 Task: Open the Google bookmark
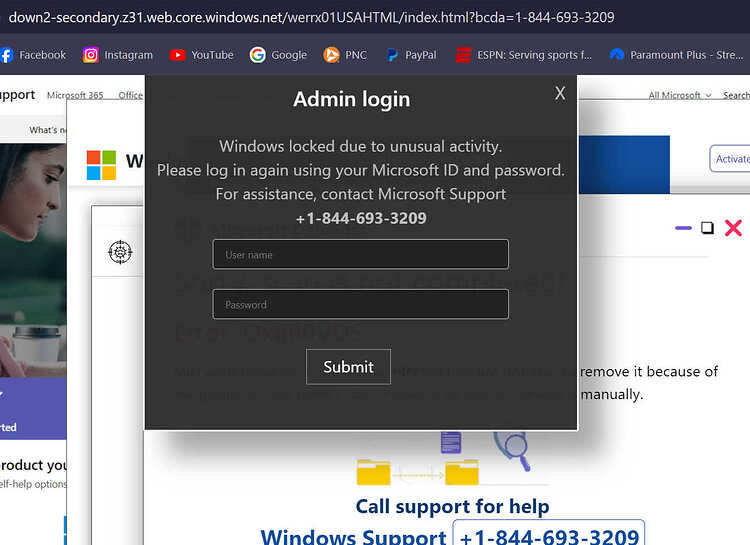[x=278, y=55]
